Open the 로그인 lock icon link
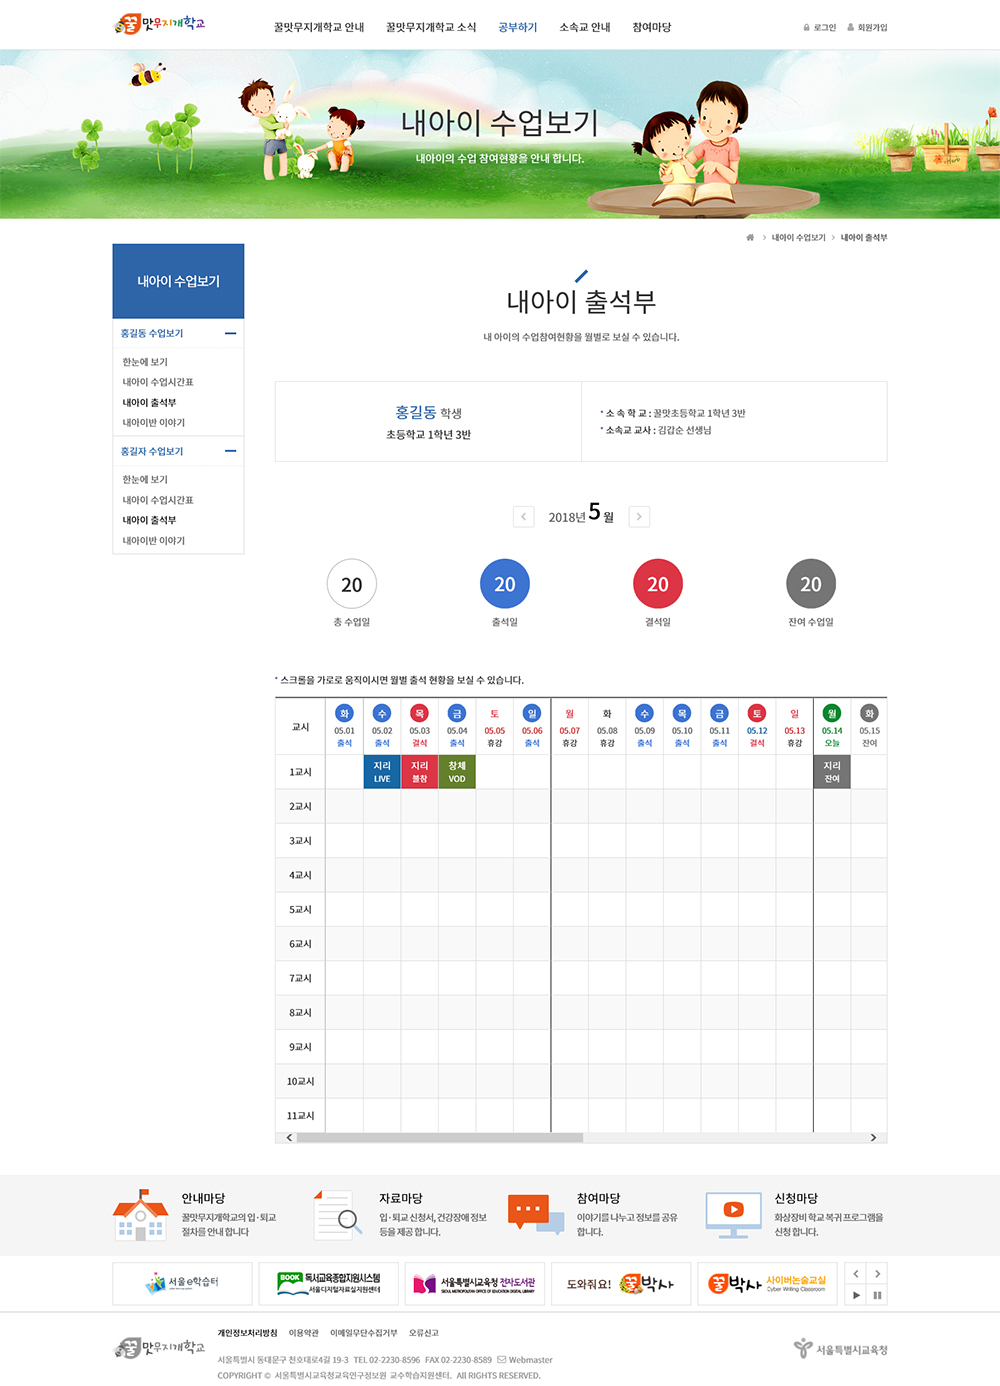The height and width of the screenshot is (1386, 1000). (820, 28)
